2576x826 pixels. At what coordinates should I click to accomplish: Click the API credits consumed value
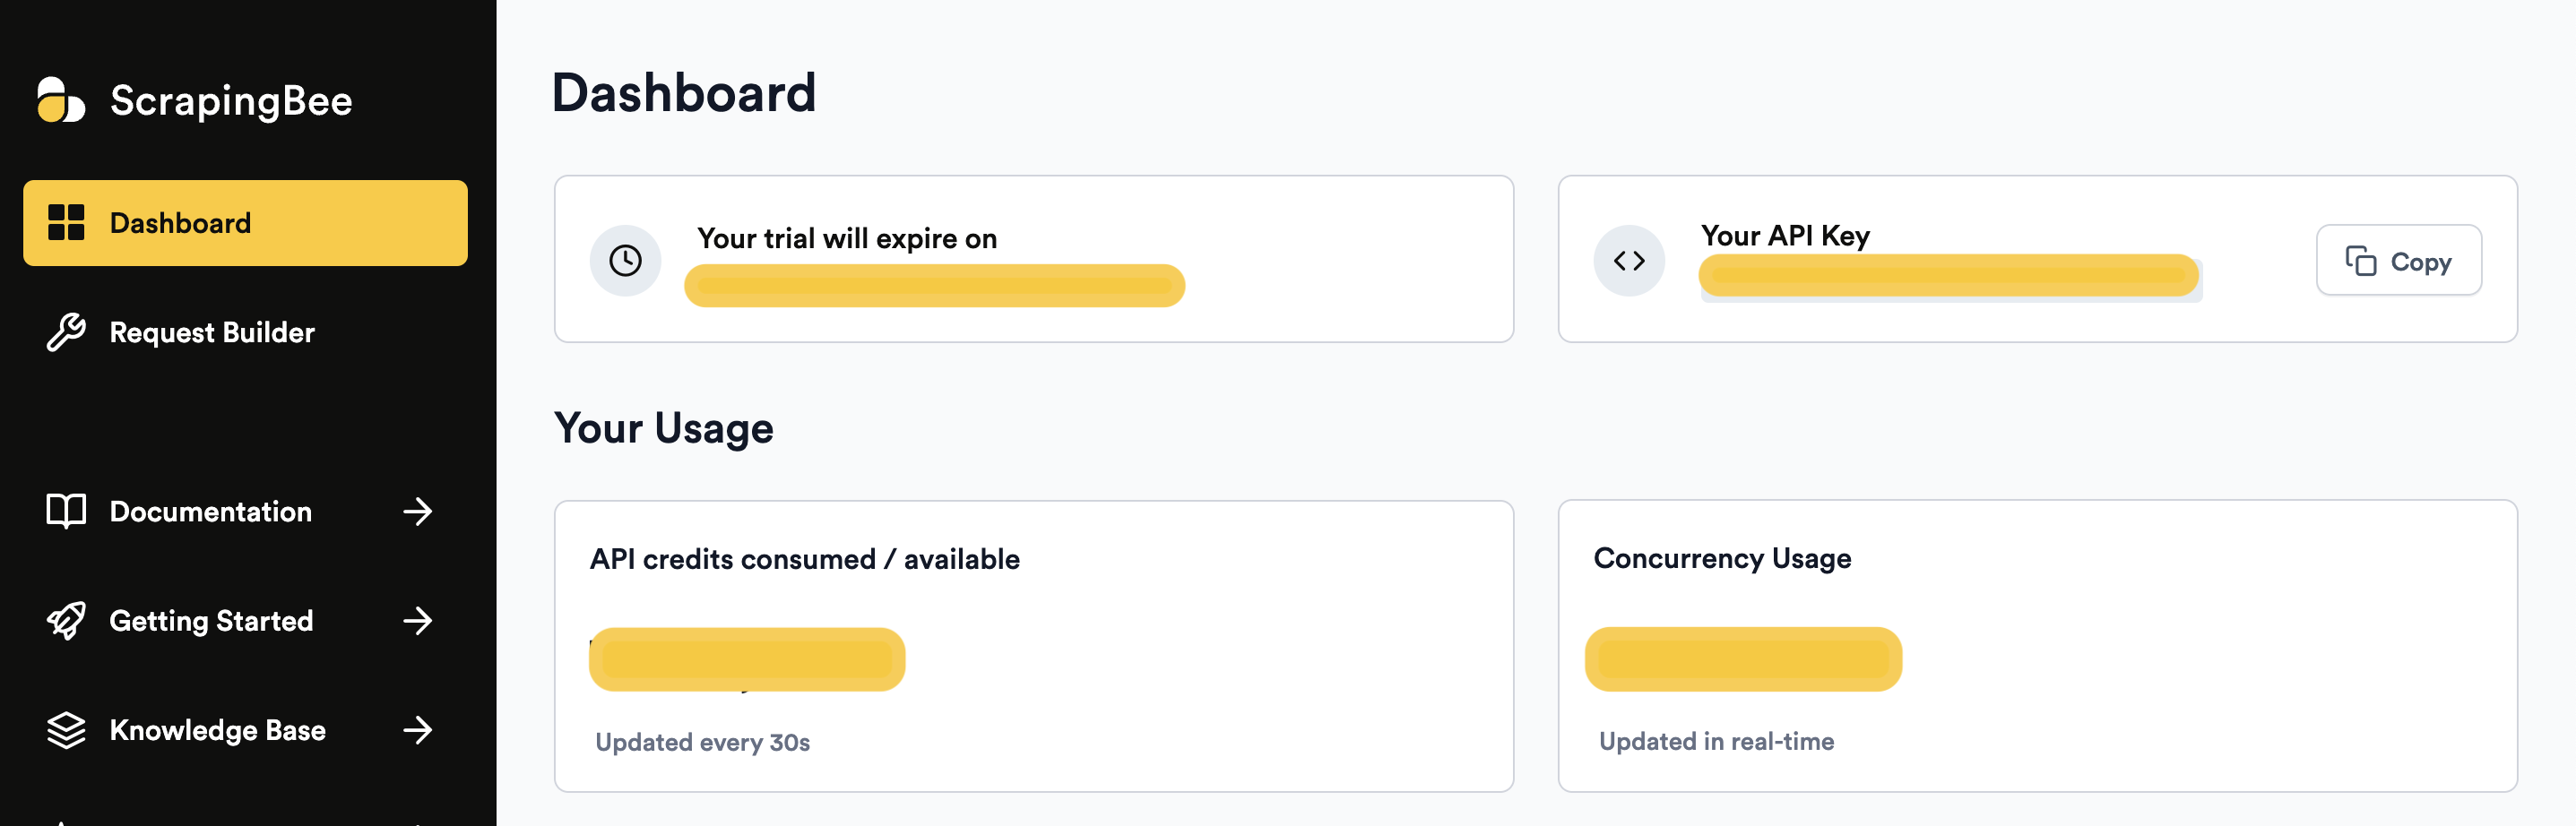coord(747,658)
